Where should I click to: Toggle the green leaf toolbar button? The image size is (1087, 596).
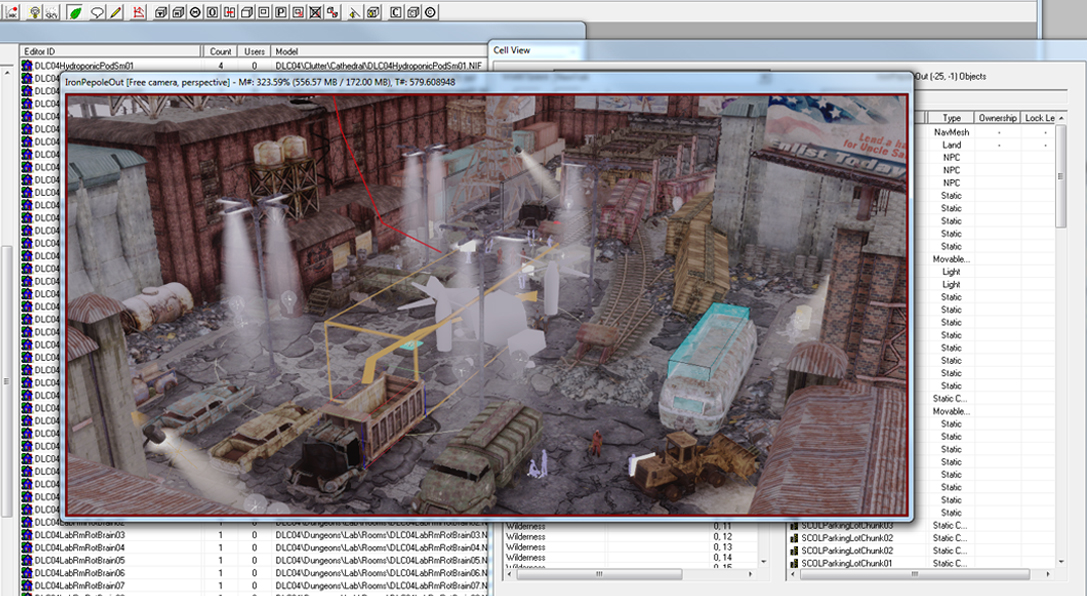(x=75, y=12)
